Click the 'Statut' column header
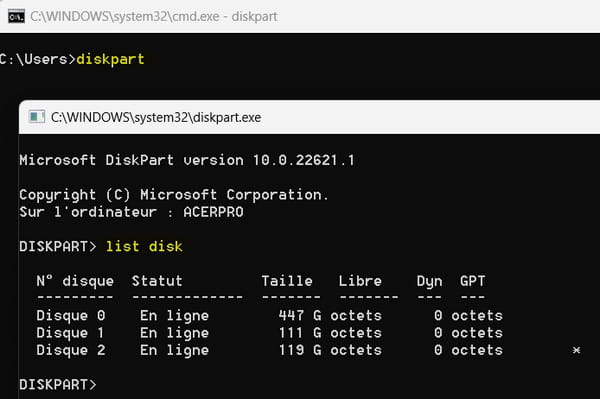The width and height of the screenshot is (600, 399). [x=157, y=281]
